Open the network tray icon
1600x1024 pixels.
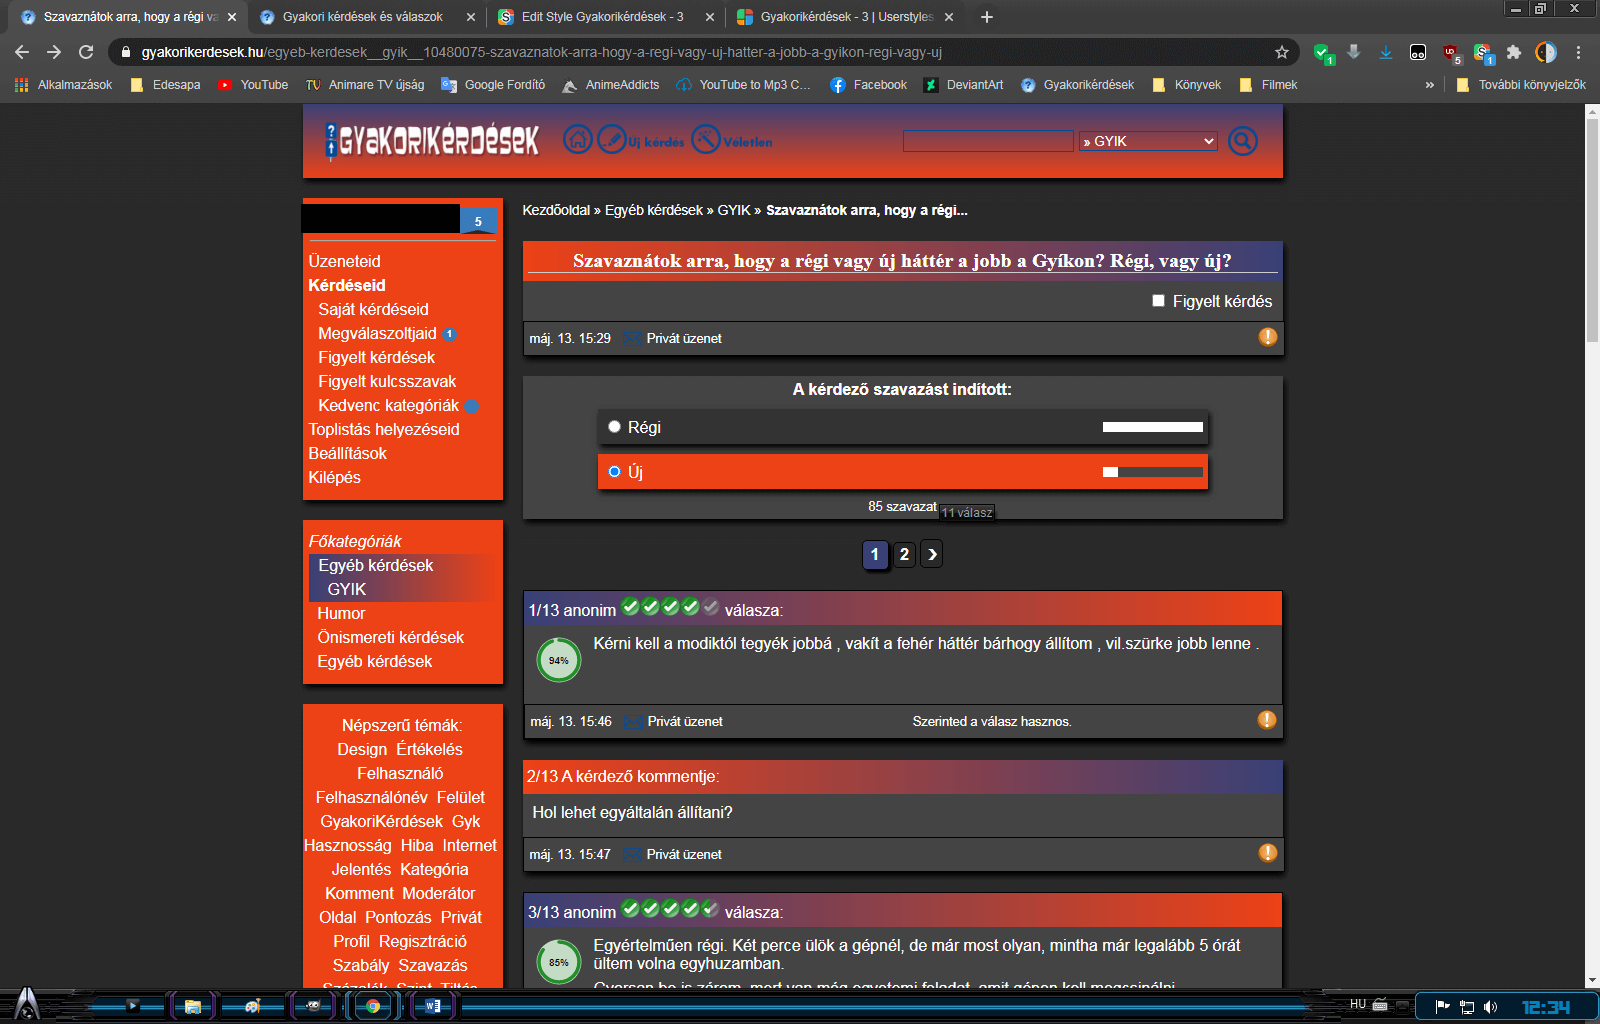(1467, 1007)
